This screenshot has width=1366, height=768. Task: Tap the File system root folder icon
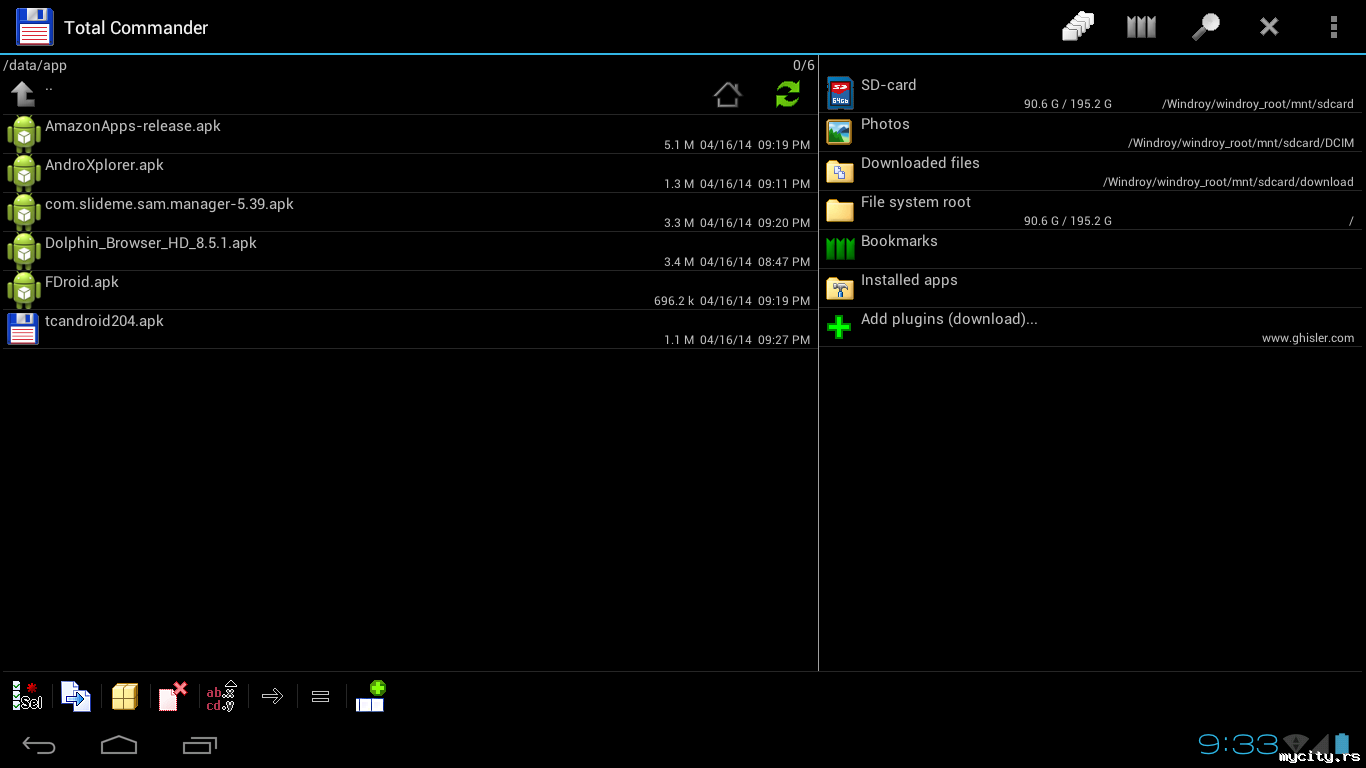pyautogui.click(x=840, y=210)
